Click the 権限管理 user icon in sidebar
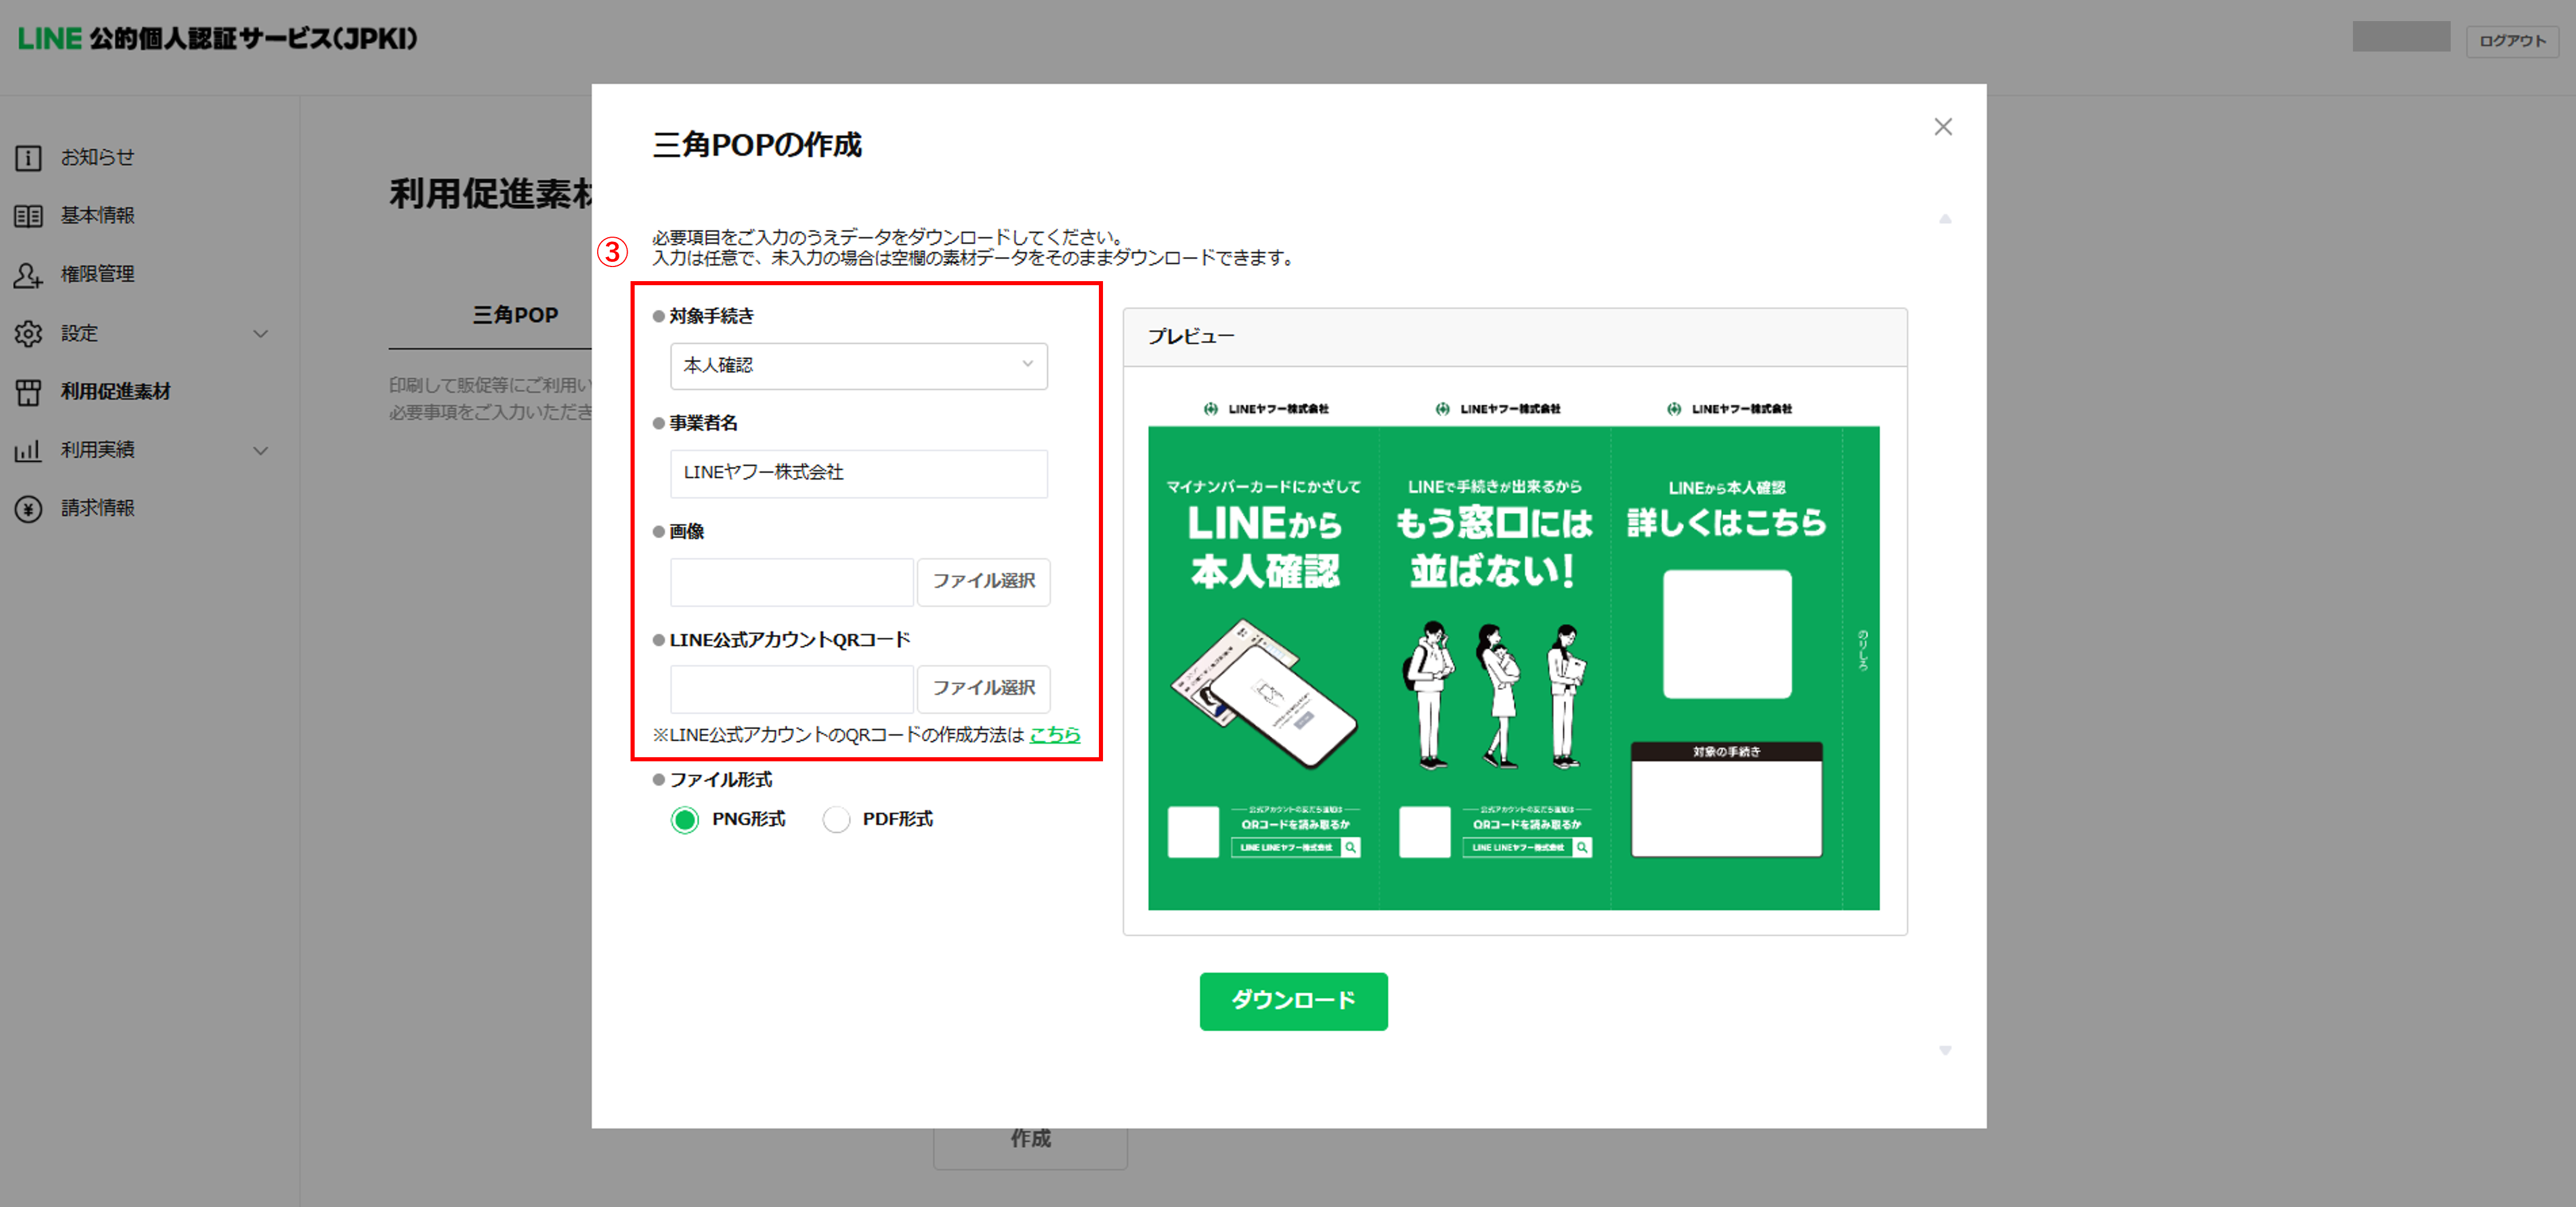2576x1207 pixels. (28, 275)
